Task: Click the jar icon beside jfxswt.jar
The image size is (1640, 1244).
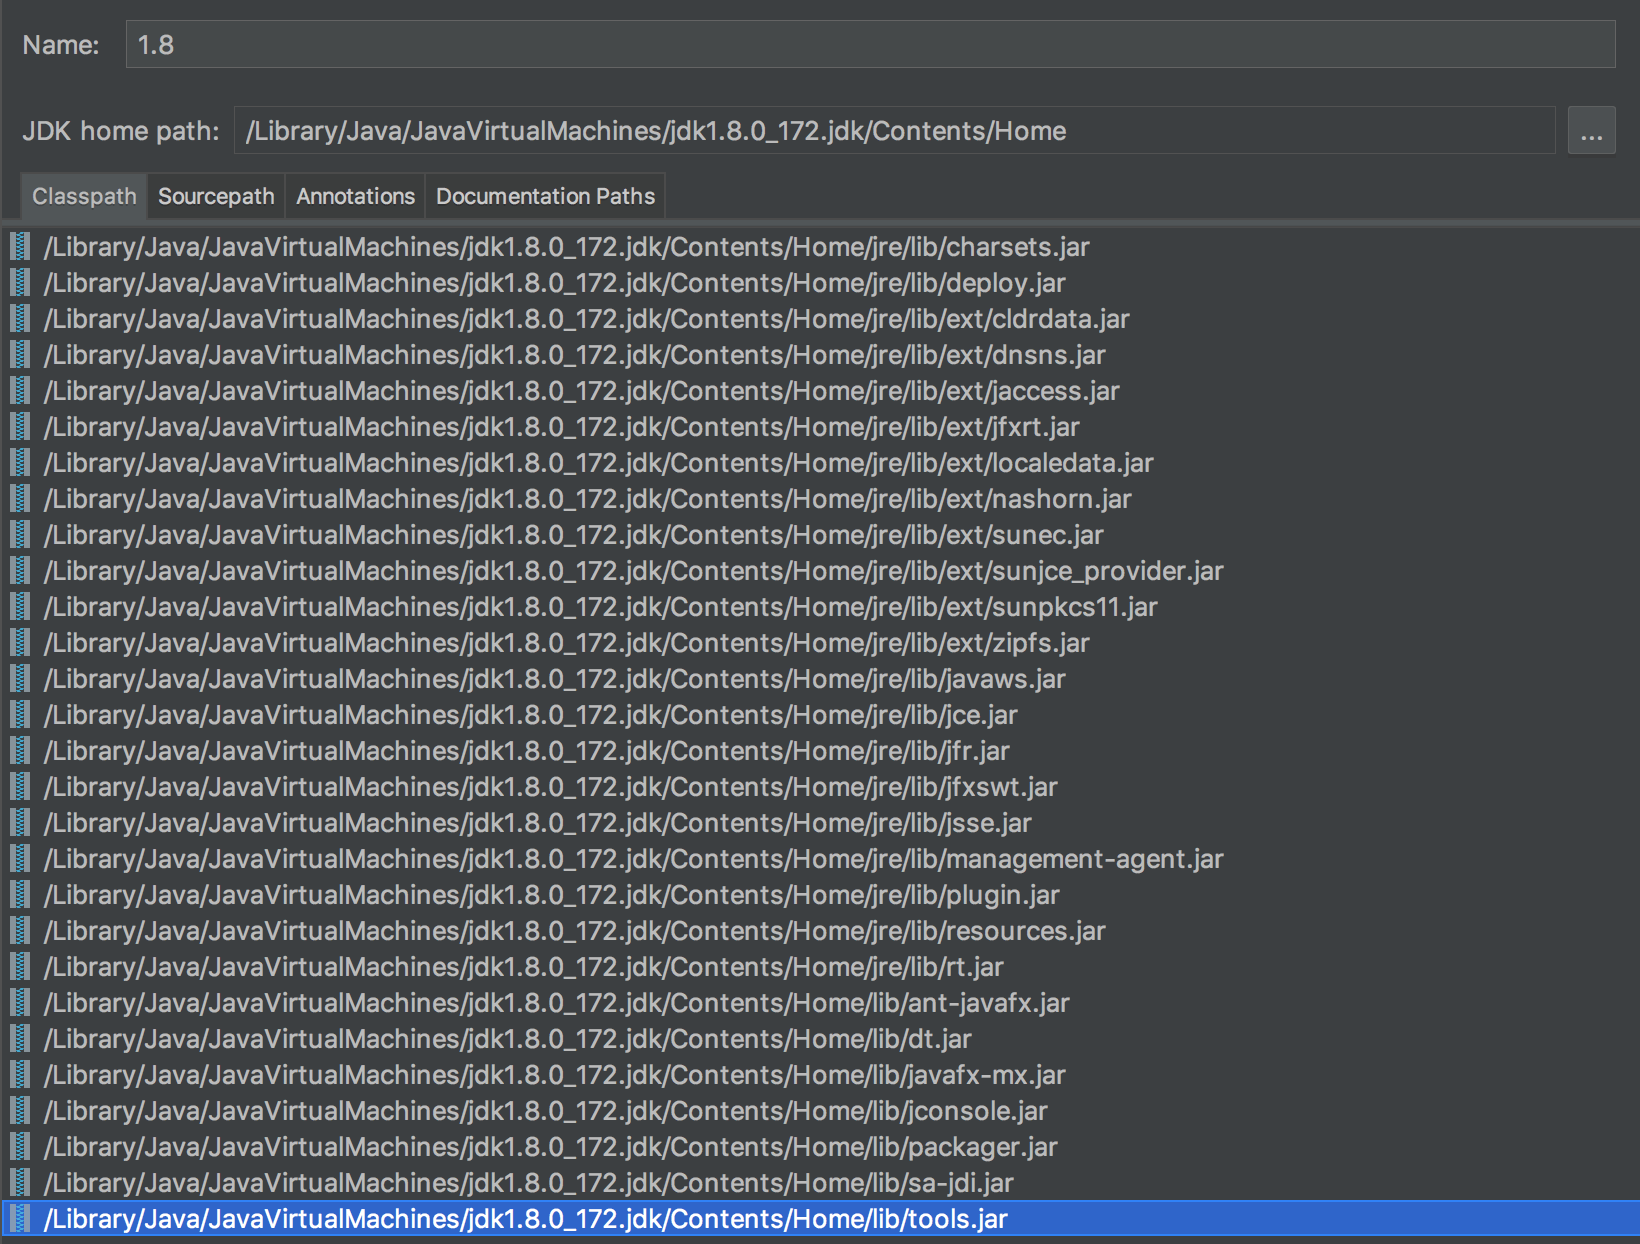Action: (x=20, y=786)
